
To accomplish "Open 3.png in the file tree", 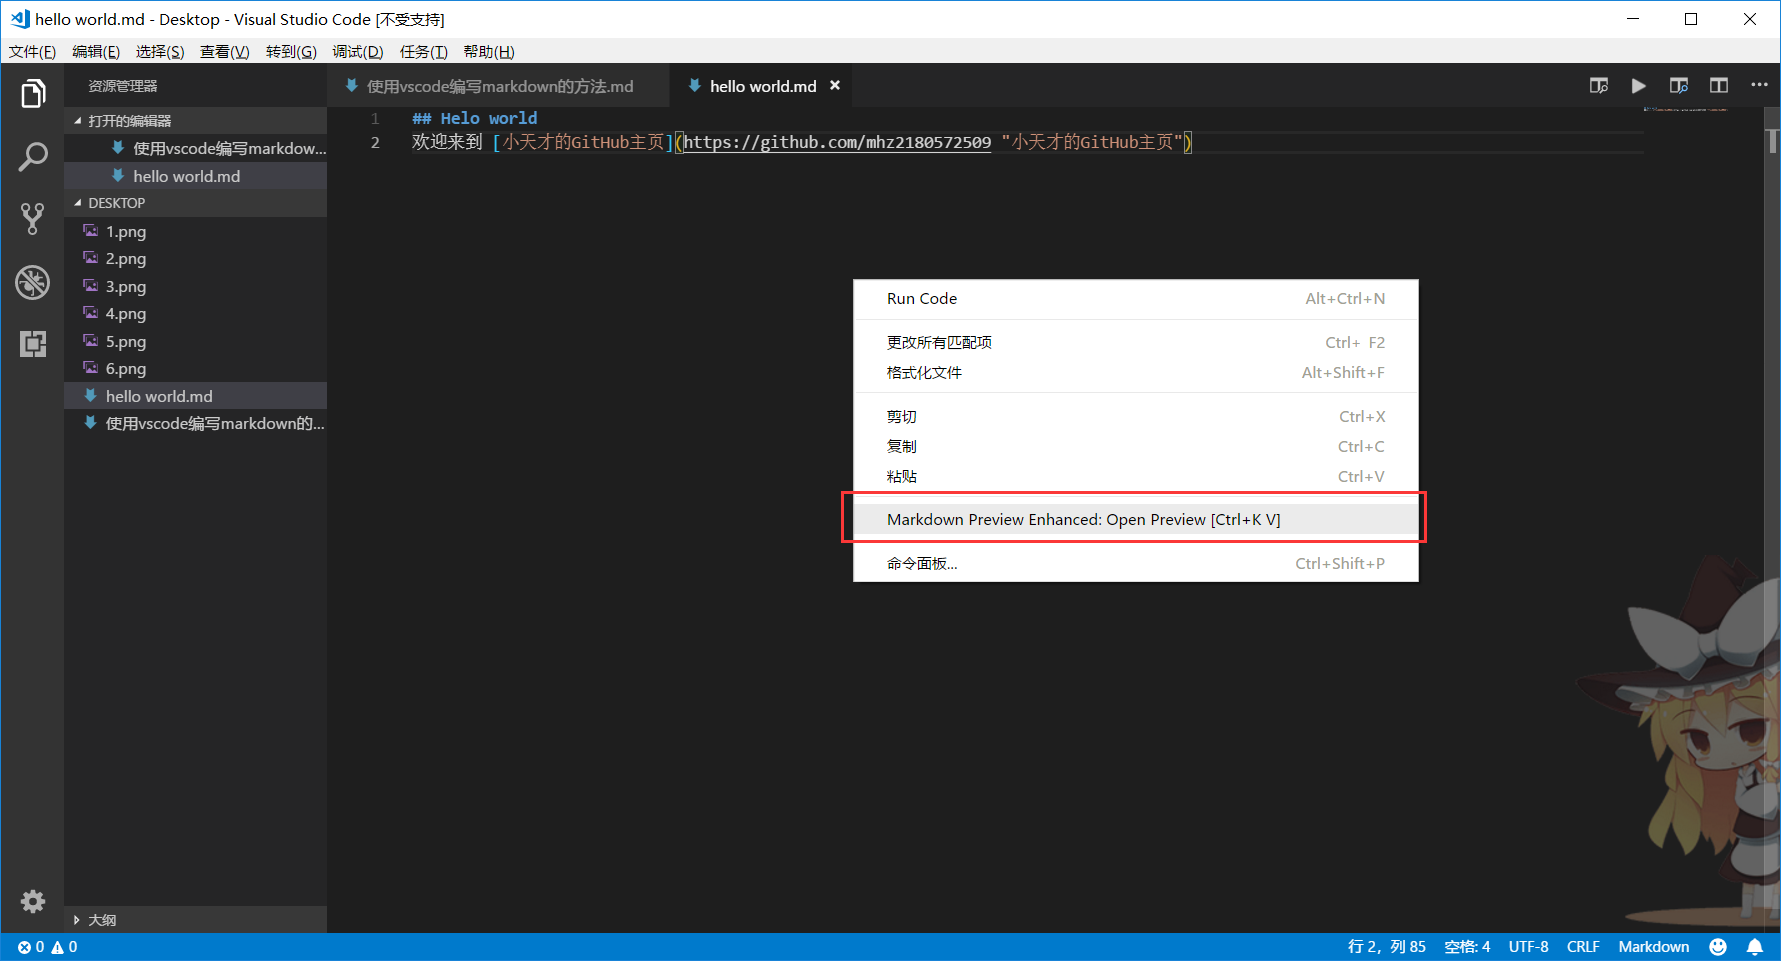I will (x=126, y=286).
